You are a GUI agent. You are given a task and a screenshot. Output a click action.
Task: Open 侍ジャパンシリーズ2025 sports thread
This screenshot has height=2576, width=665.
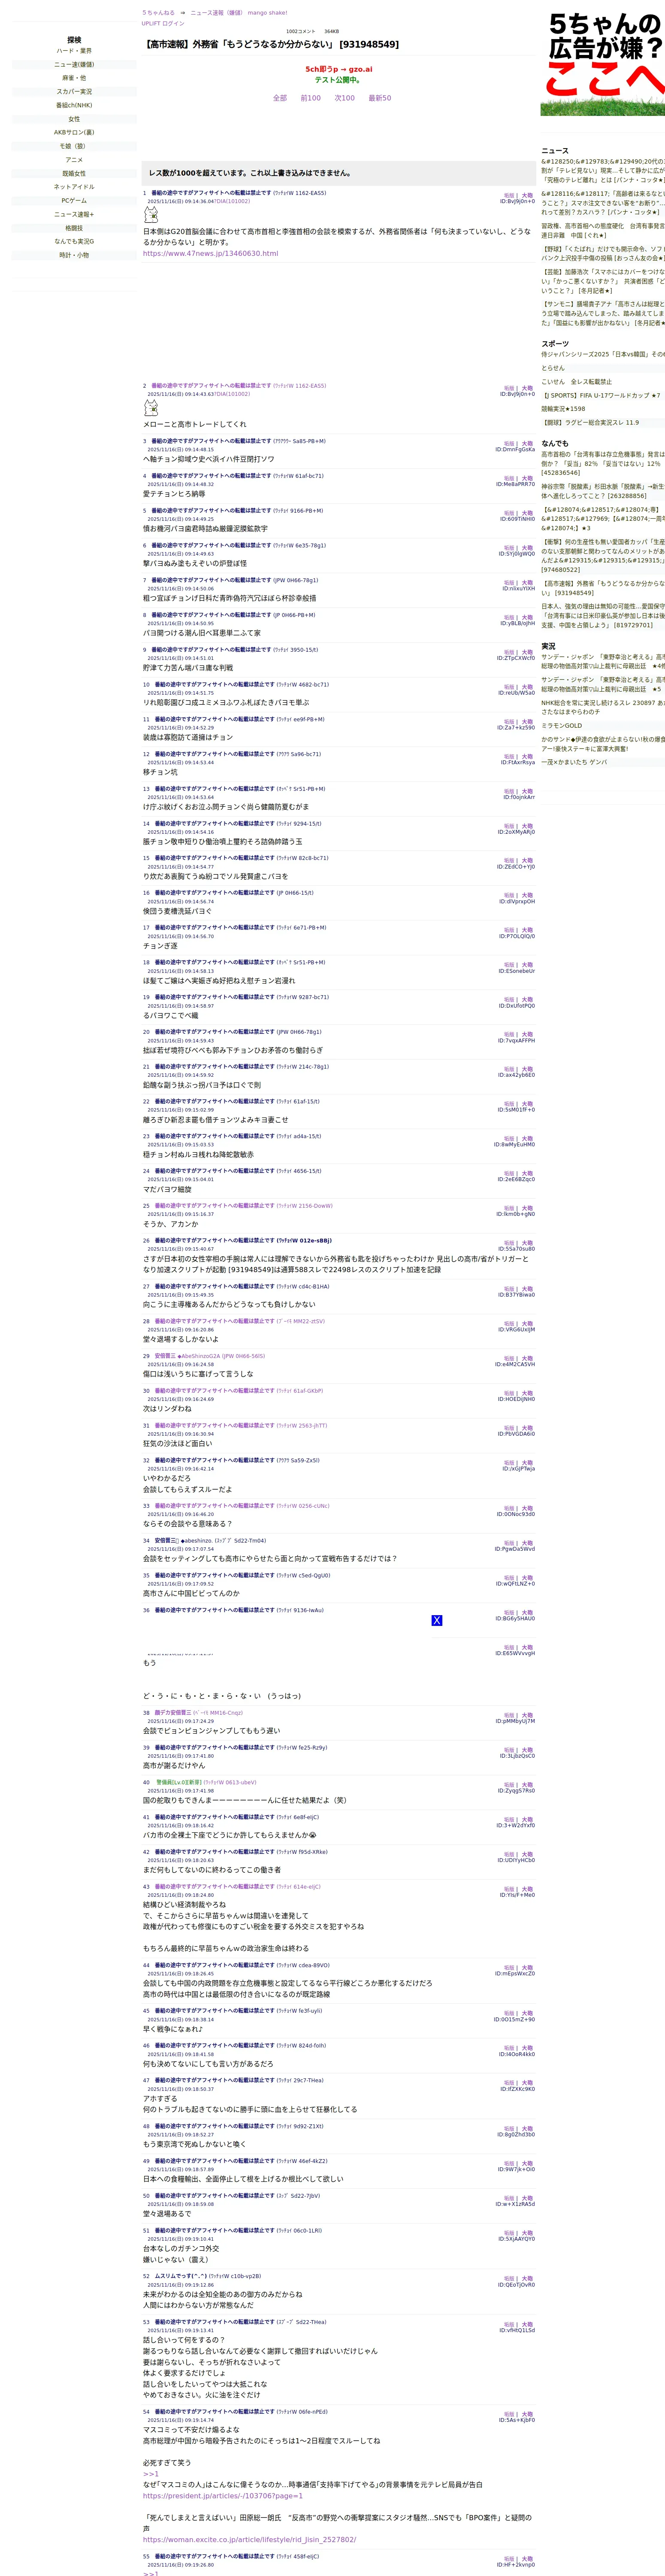[x=603, y=354]
